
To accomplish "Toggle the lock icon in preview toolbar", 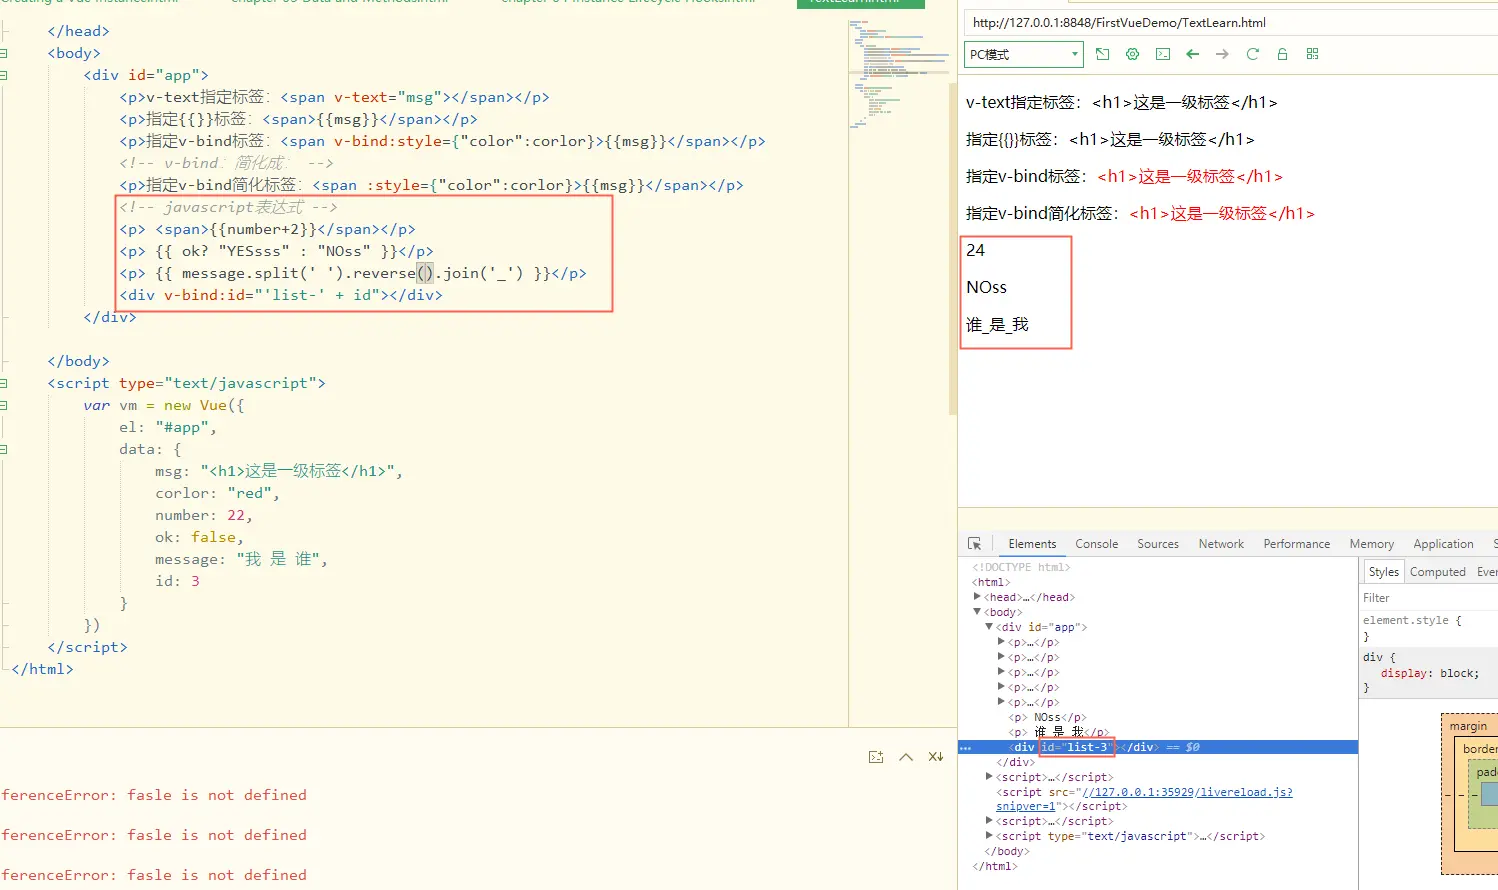I will click(1282, 54).
